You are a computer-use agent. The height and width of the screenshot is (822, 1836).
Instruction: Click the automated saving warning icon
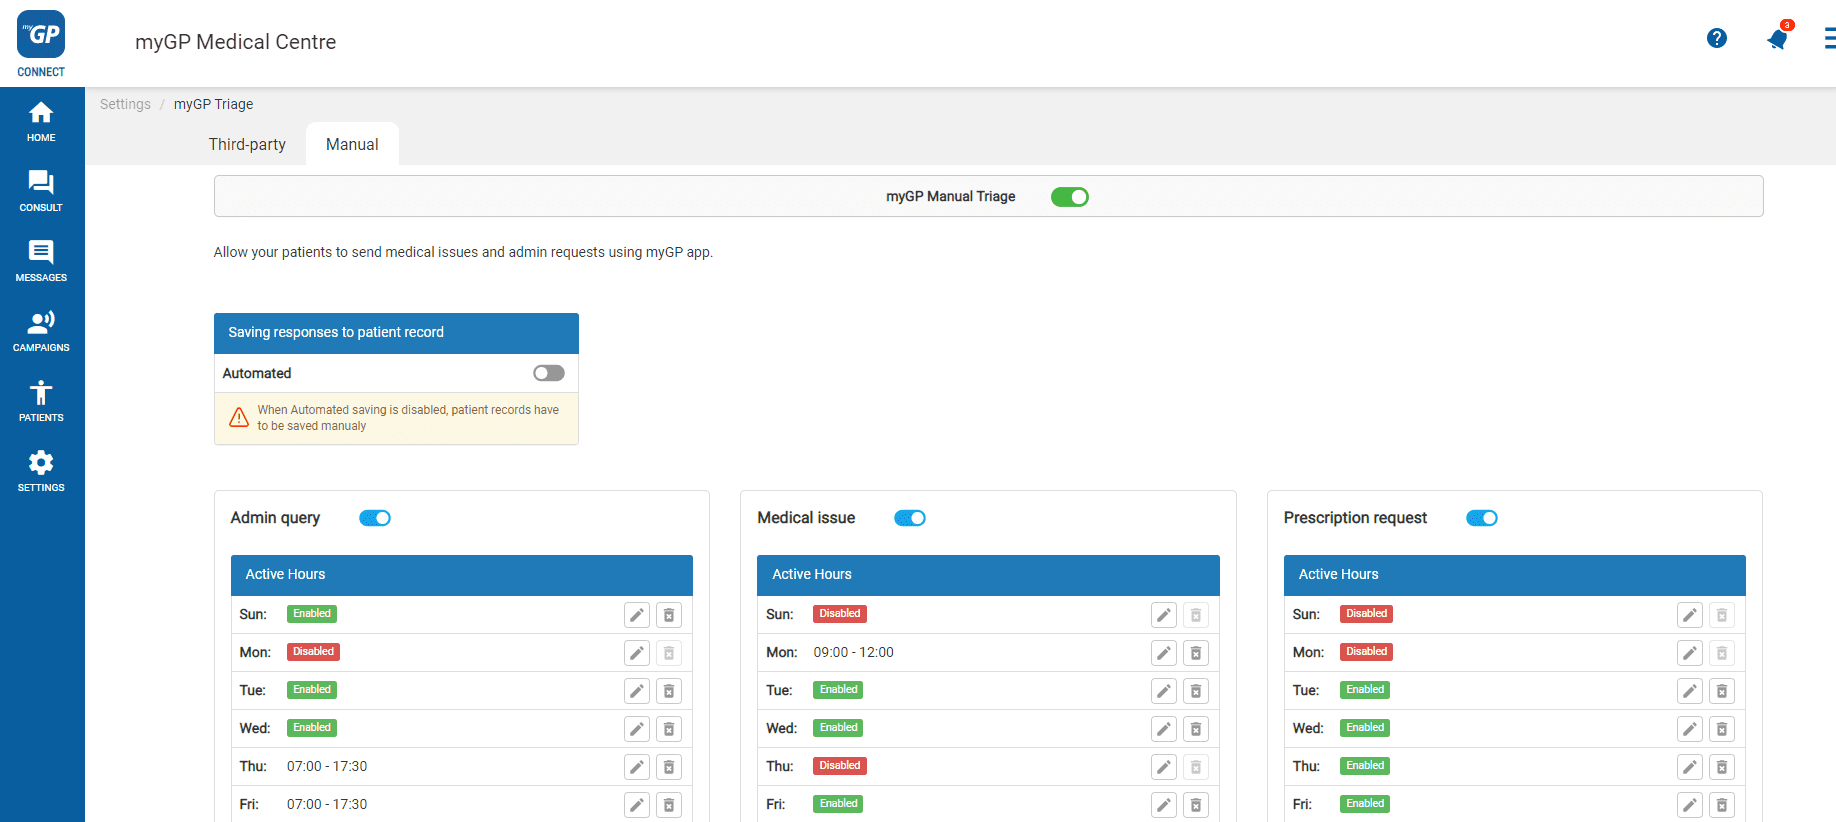point(239,417)
